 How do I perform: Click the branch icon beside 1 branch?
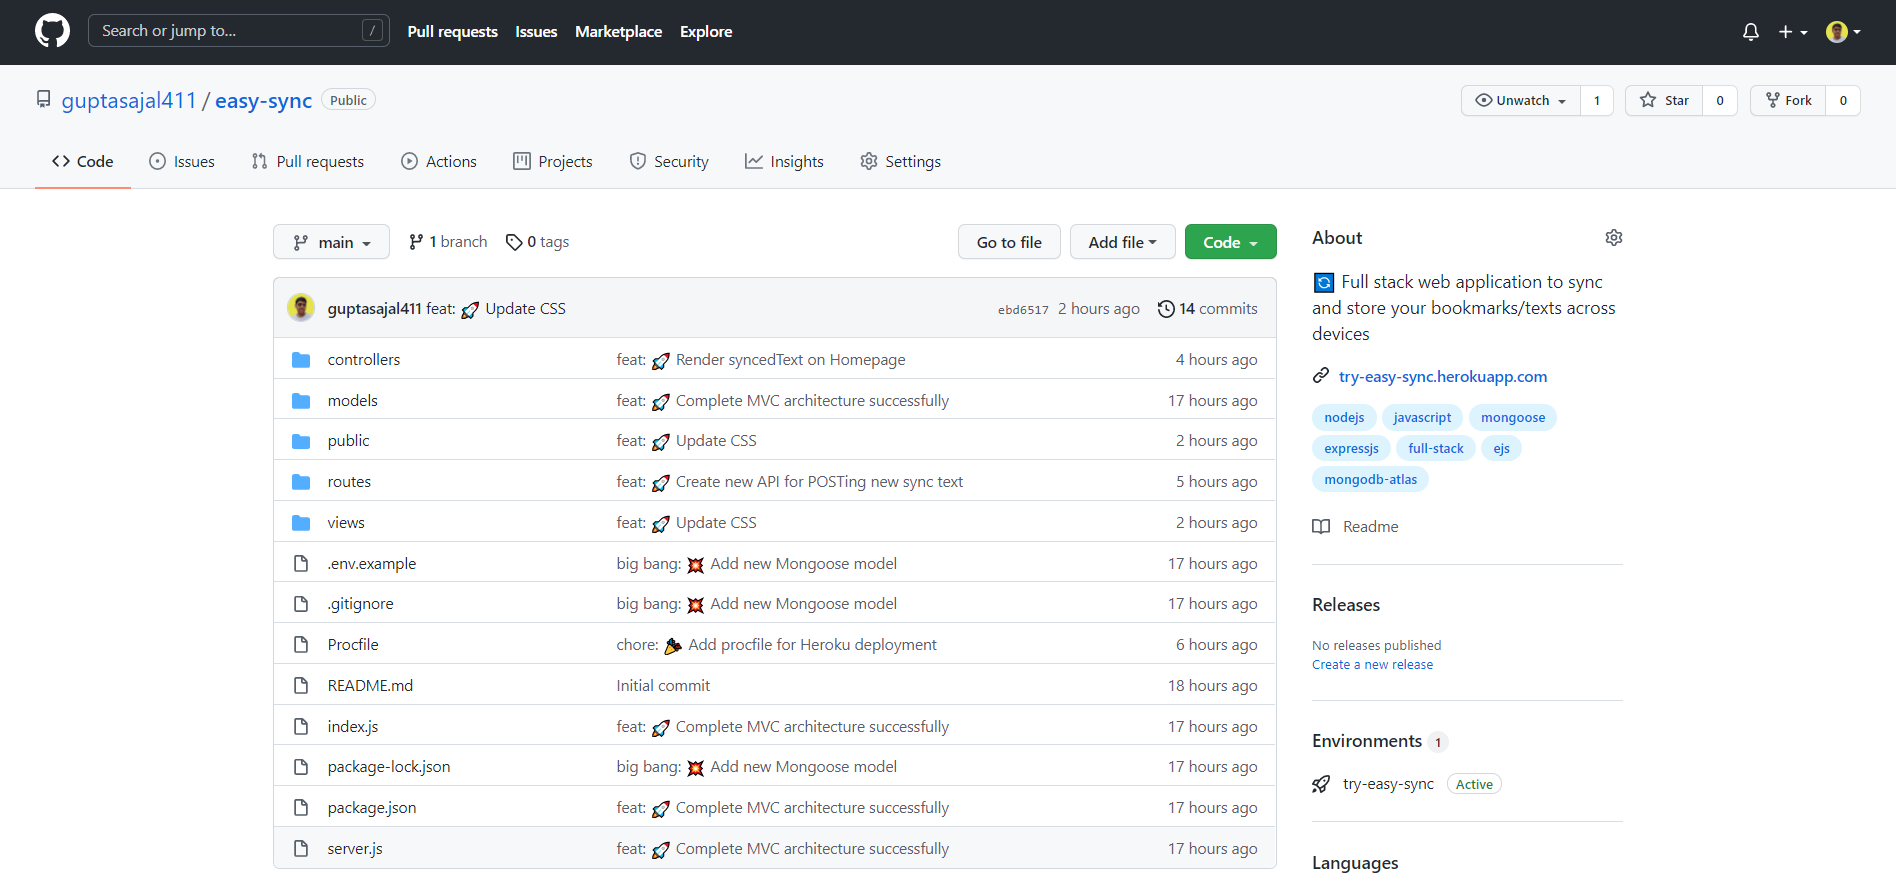(416, 242)
